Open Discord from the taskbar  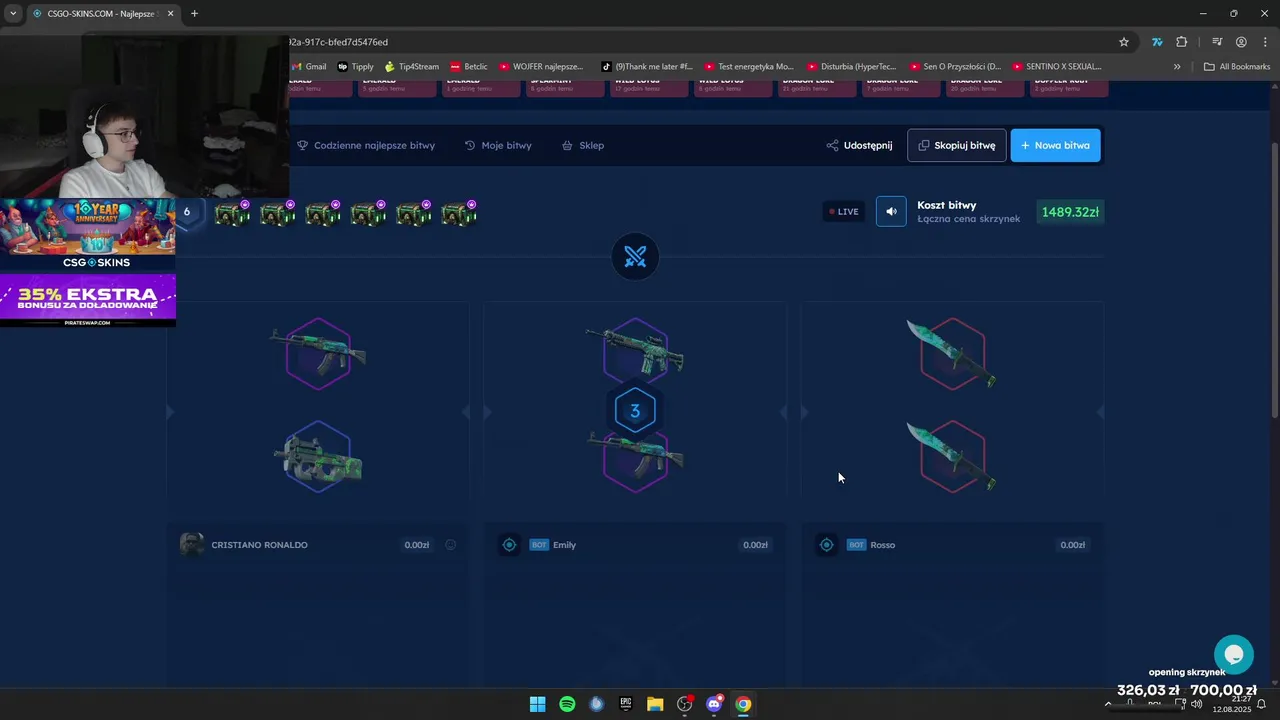(714, 704)
